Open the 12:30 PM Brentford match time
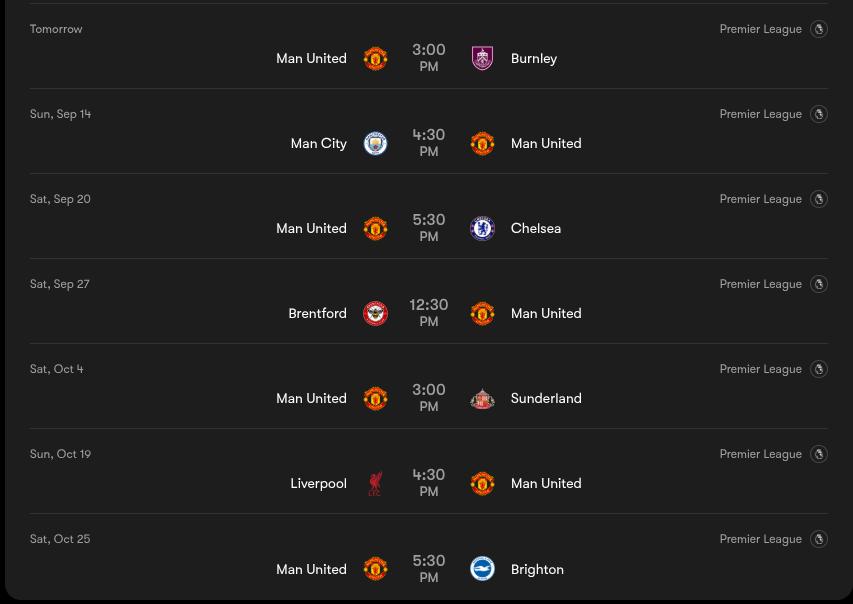 tap(429, 313)
